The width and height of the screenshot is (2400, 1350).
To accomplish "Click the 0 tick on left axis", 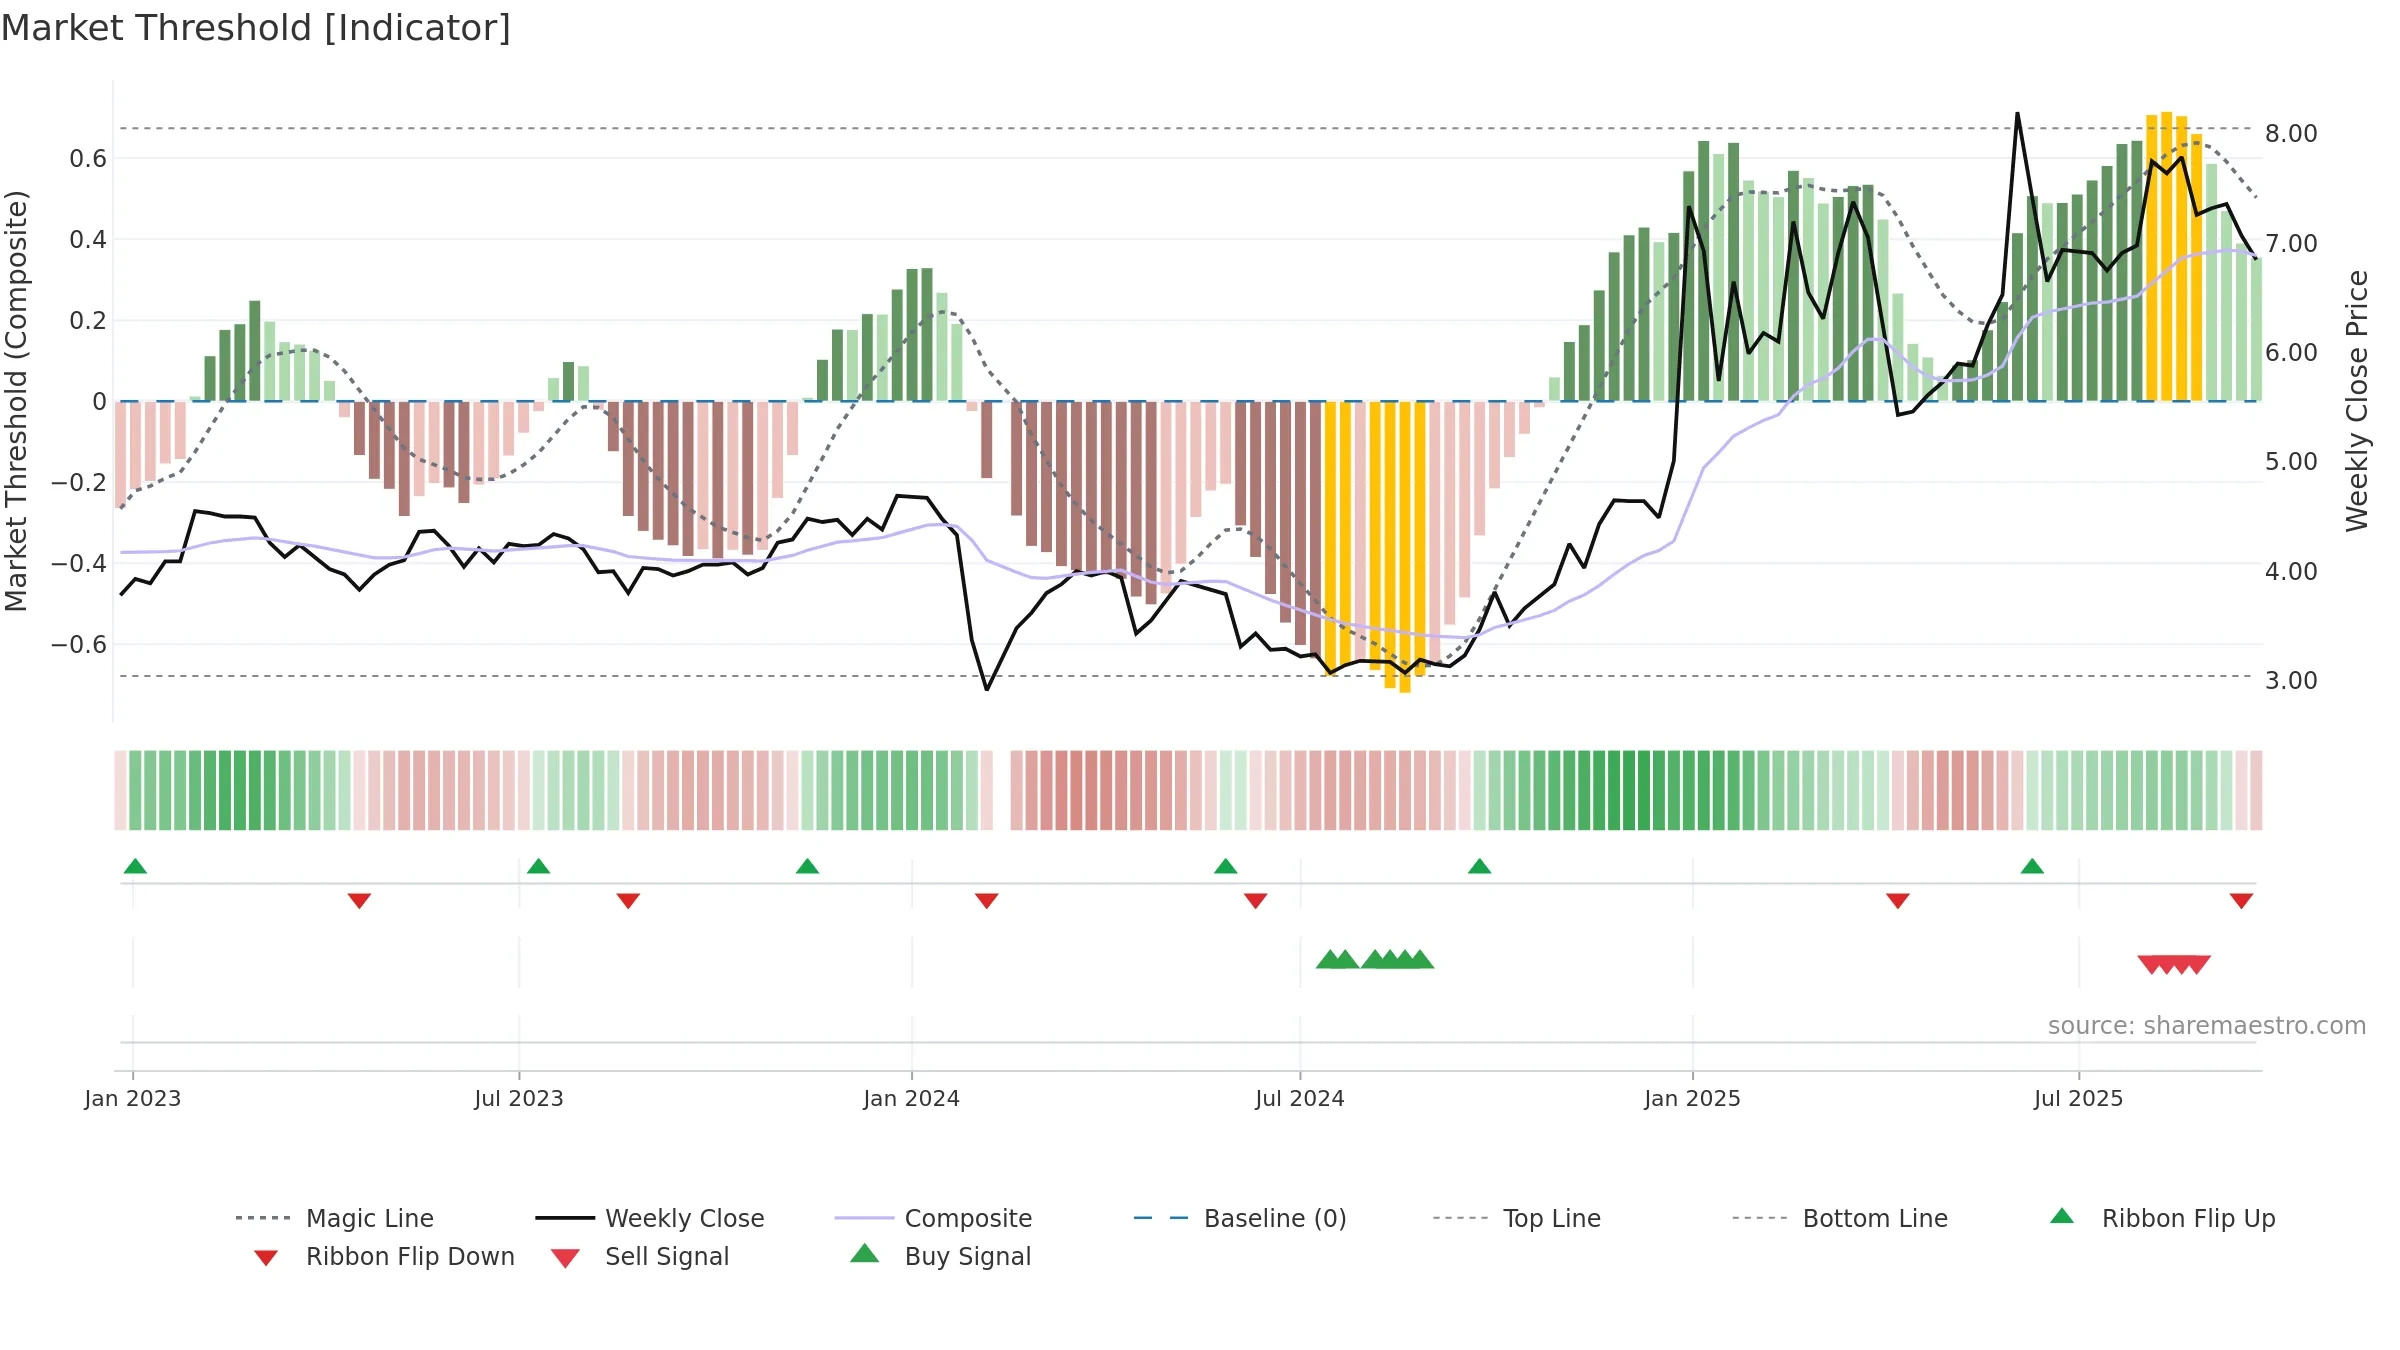I will click(99, 402).
